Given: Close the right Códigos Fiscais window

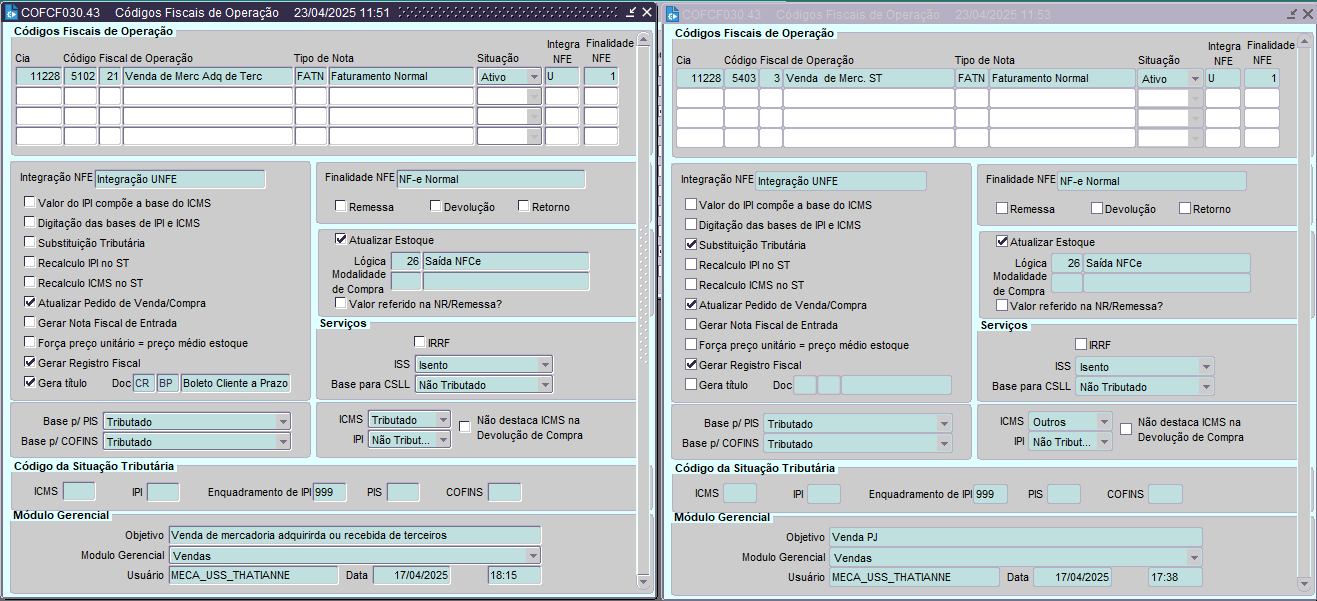Looking at the screenshot, I should (1307, 15).
